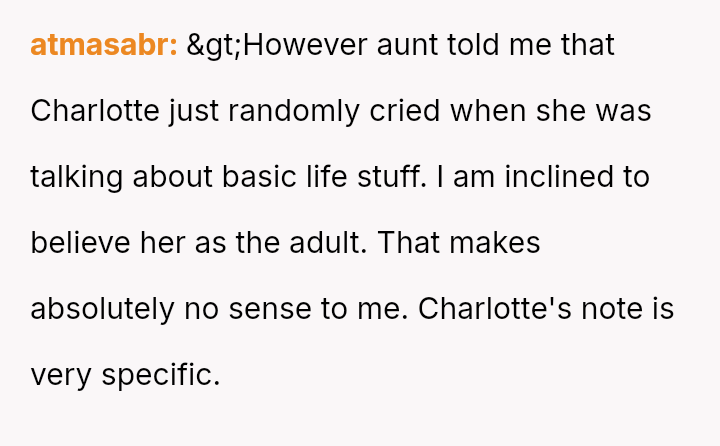
Task: Select the word 'sense' in the comment
Action: point(270,311)
